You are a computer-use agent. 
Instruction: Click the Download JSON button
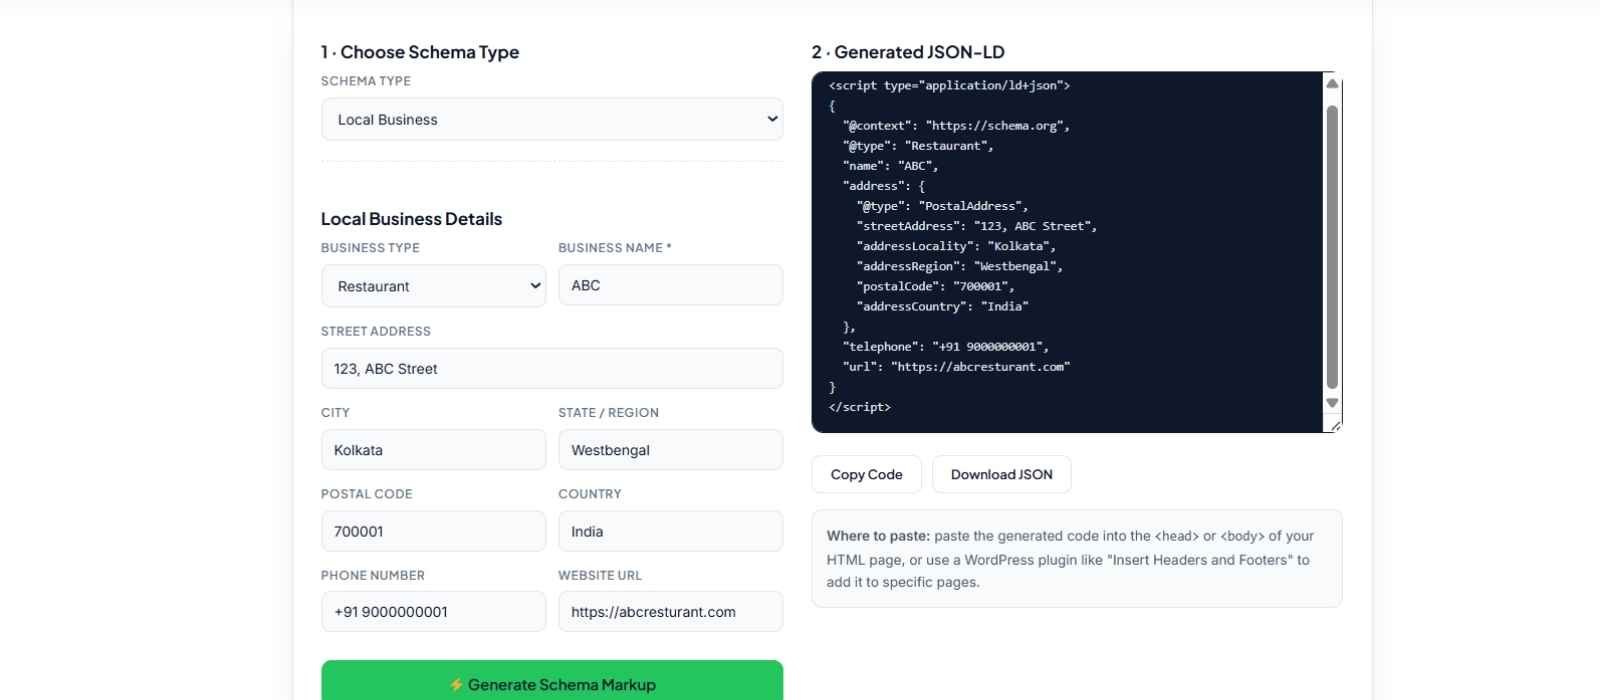1001,475
